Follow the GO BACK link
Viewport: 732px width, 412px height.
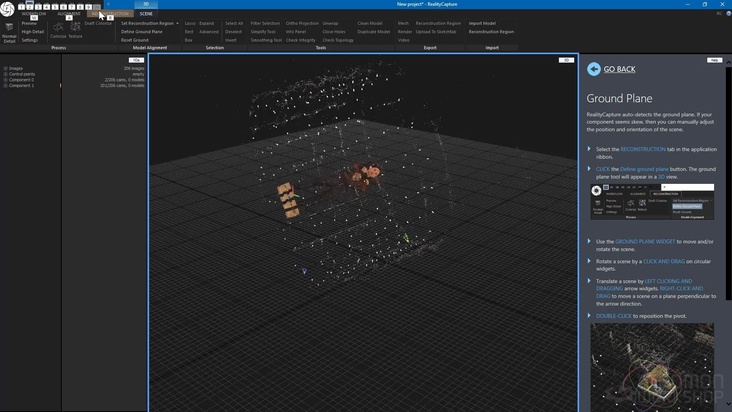point(619,69)
